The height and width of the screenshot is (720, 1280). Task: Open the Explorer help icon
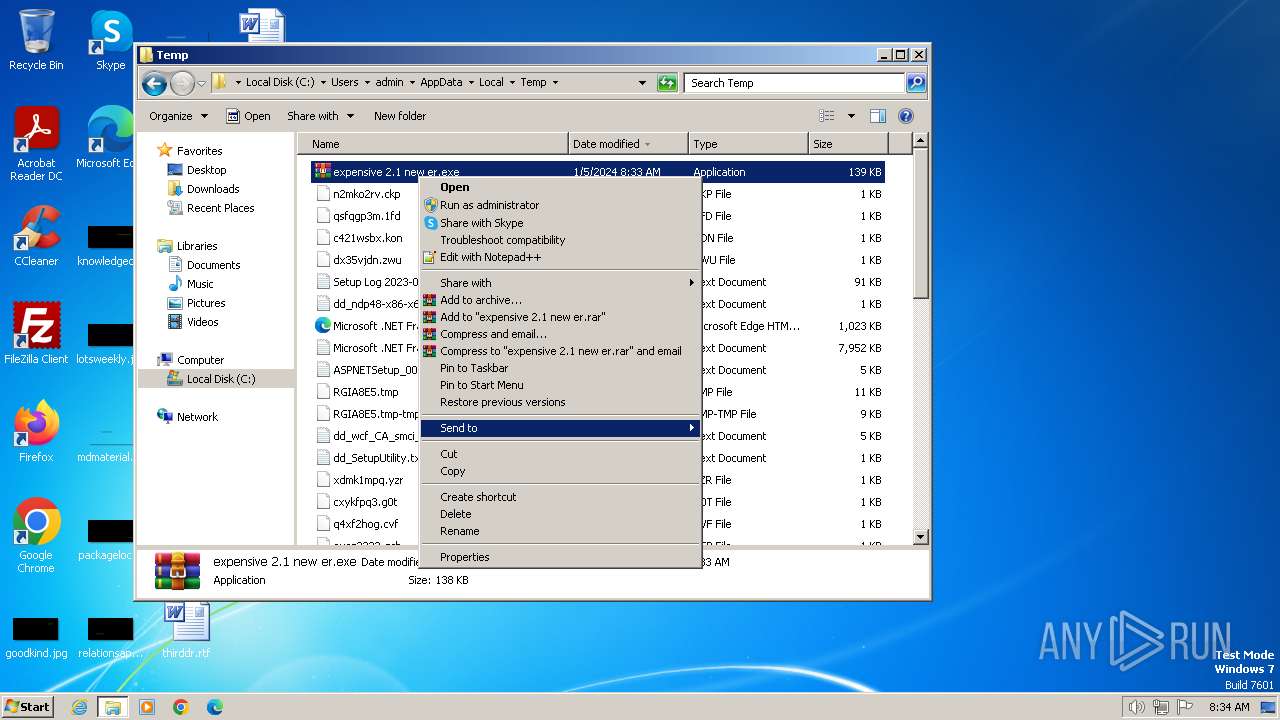click(x=905, y=116)
